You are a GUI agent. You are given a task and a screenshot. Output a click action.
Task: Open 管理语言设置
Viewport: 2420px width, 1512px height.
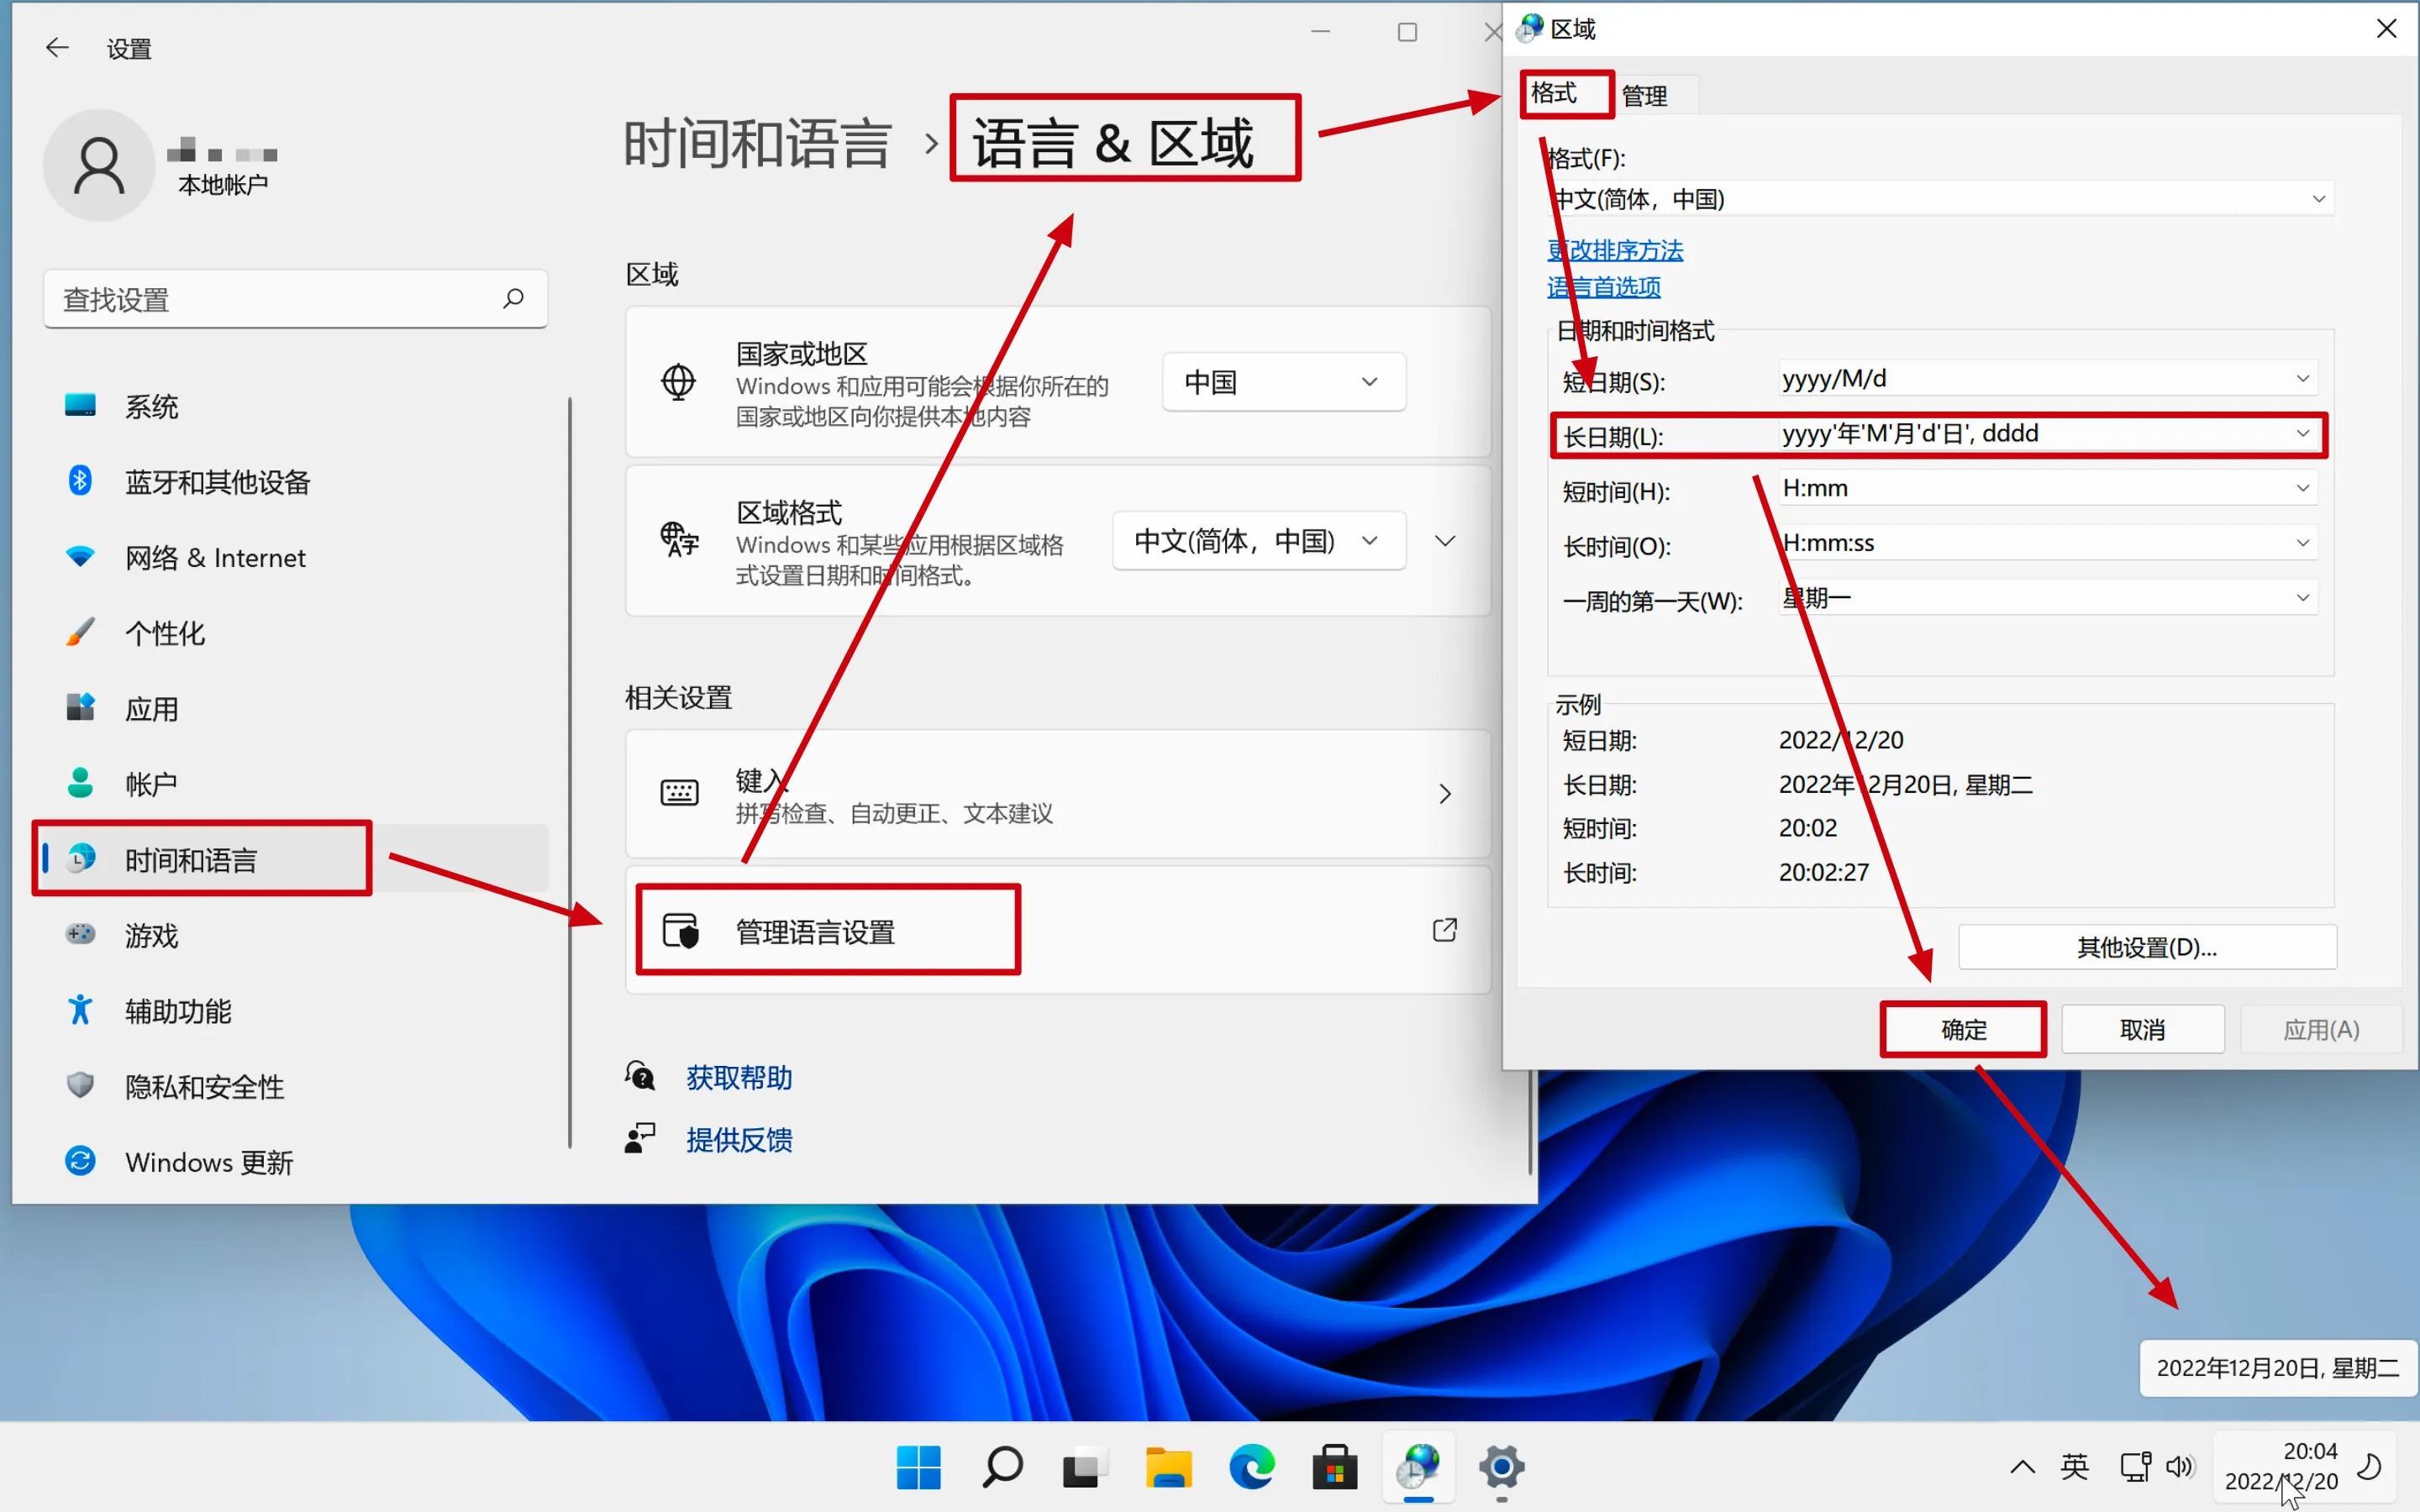[1058, 930]
